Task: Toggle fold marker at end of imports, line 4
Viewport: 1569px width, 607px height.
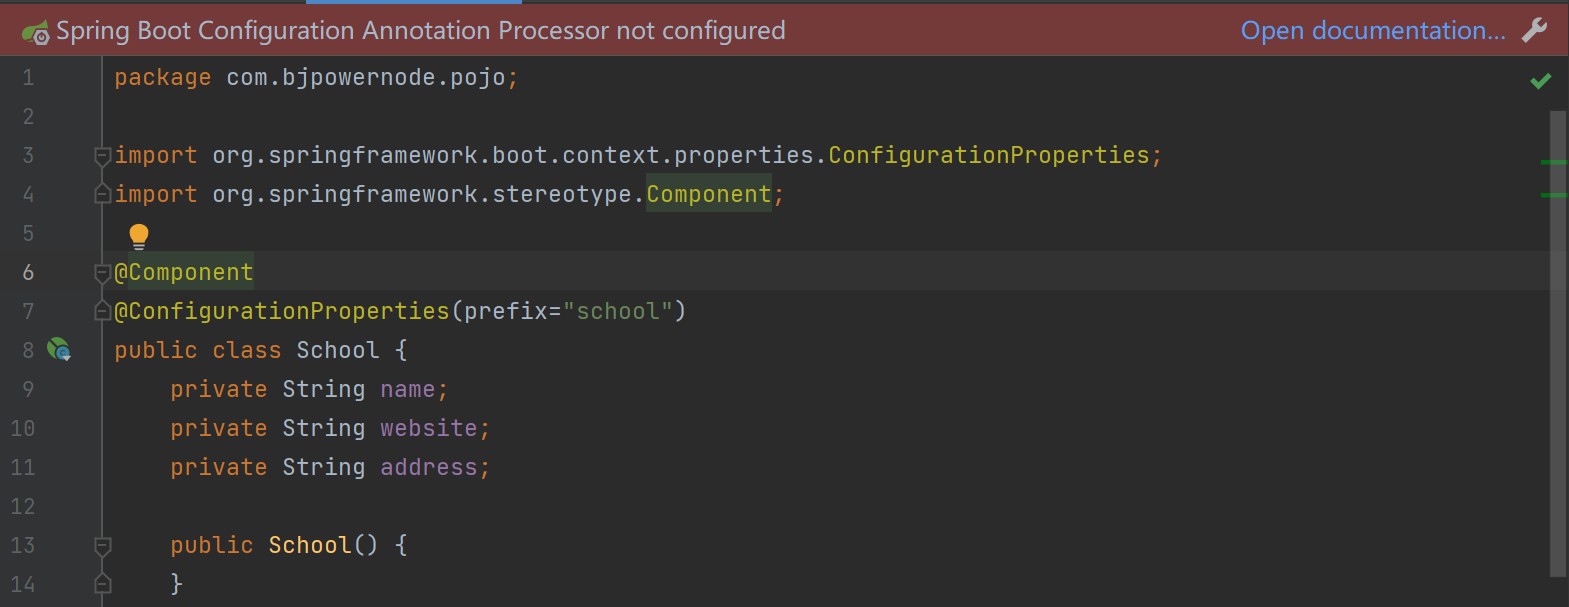Action: point(102,194)
